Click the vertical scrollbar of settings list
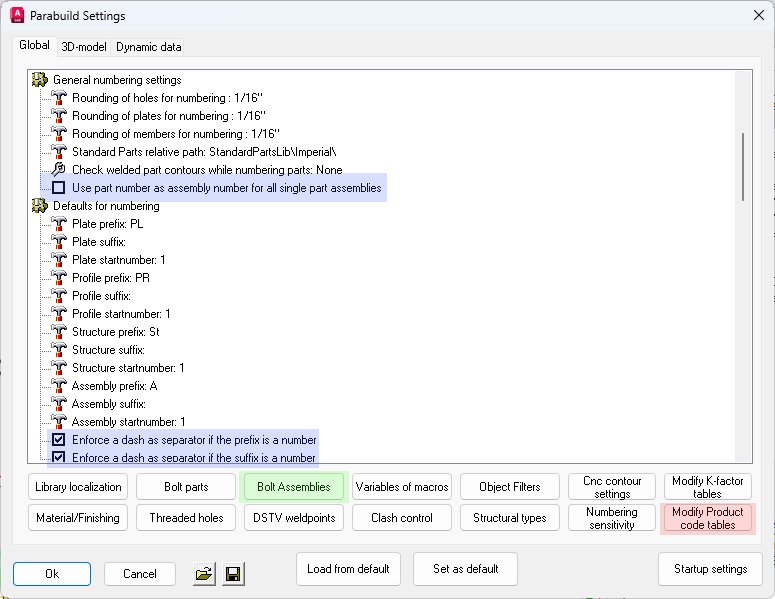This screenshot has height=599, width=775. pyautogui.click(x=743, y=166)
